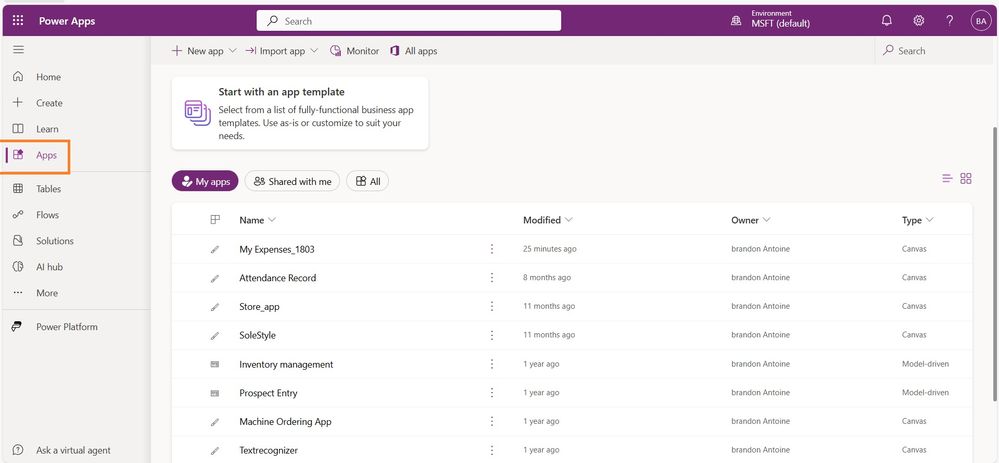Expand the New app dropdown arrow
The width and height of the screenshot is (999, 463).
pos(233,51)
